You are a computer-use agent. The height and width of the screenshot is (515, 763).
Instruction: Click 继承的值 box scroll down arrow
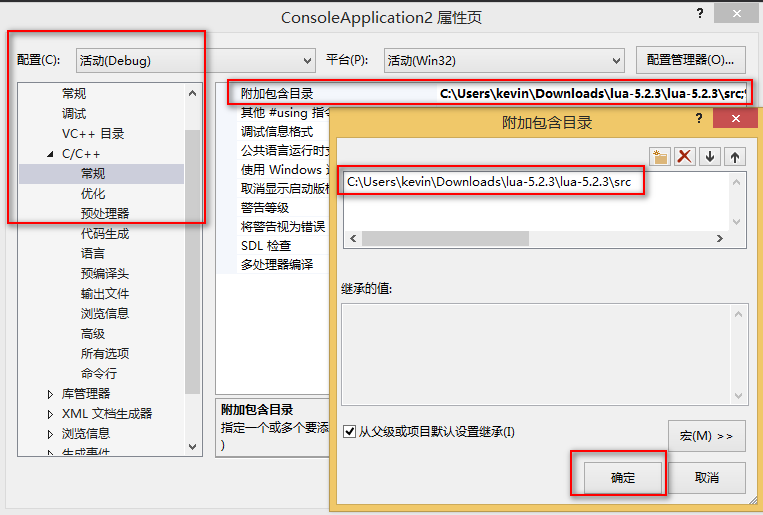tap(738, 396)
